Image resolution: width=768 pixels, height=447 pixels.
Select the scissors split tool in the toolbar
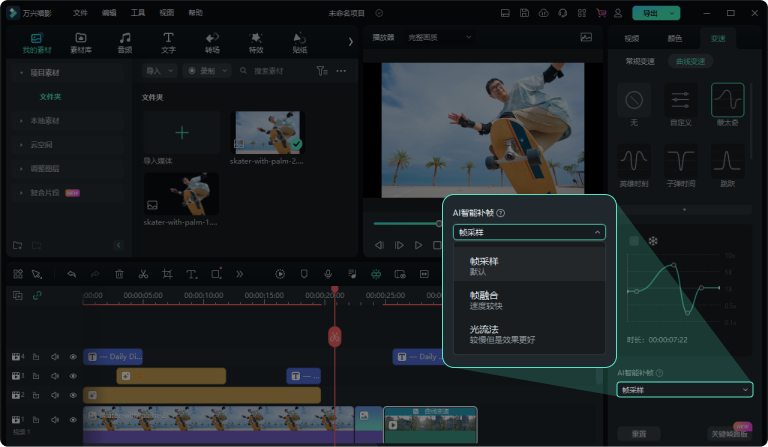(143, 274)
